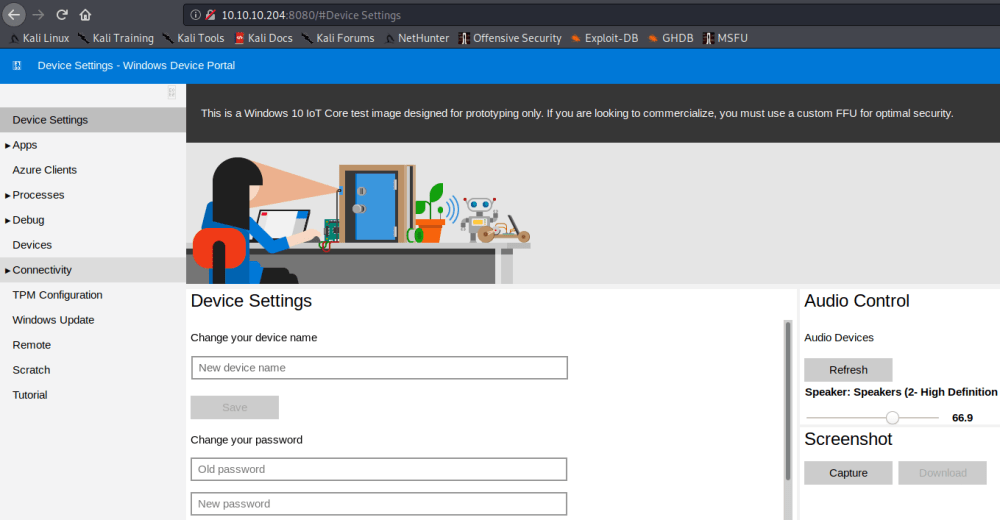Open the Kali Forums bookmark
This screenshot has height=520, width=1000.
coord(338,38)
